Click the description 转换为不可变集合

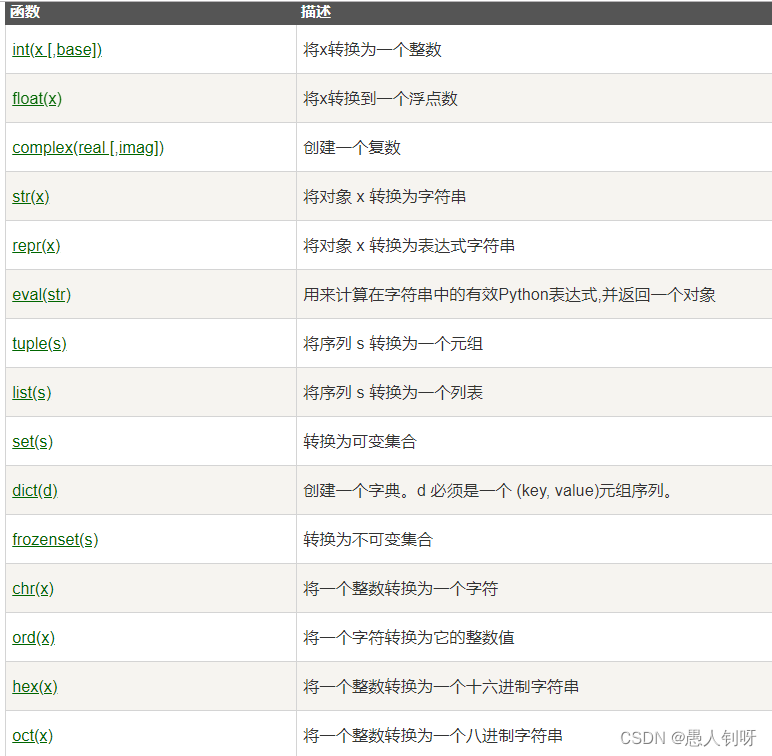tap(368, 539)
